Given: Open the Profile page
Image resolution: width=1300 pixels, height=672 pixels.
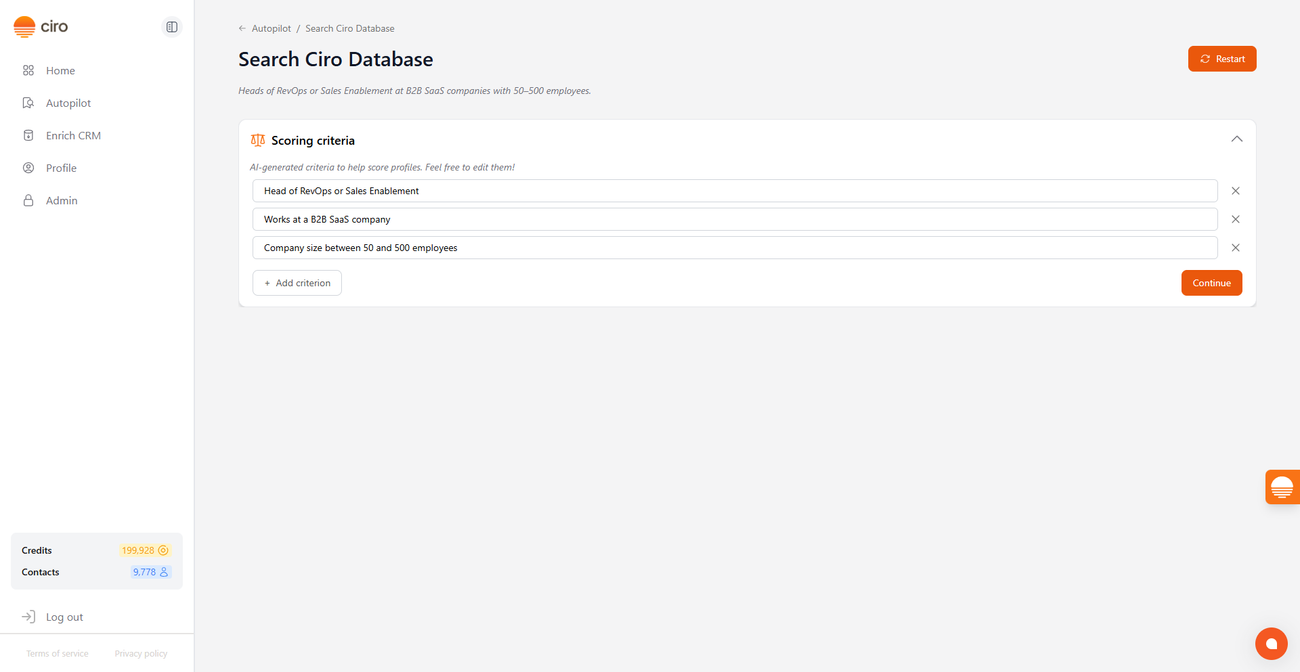Looking at the screenshot, I should click(61, 168).
